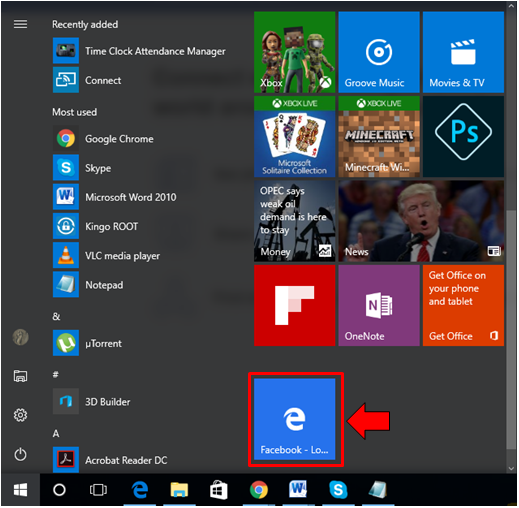Open VLC media player
519x508 pixels.
click(x=106, y=256)
